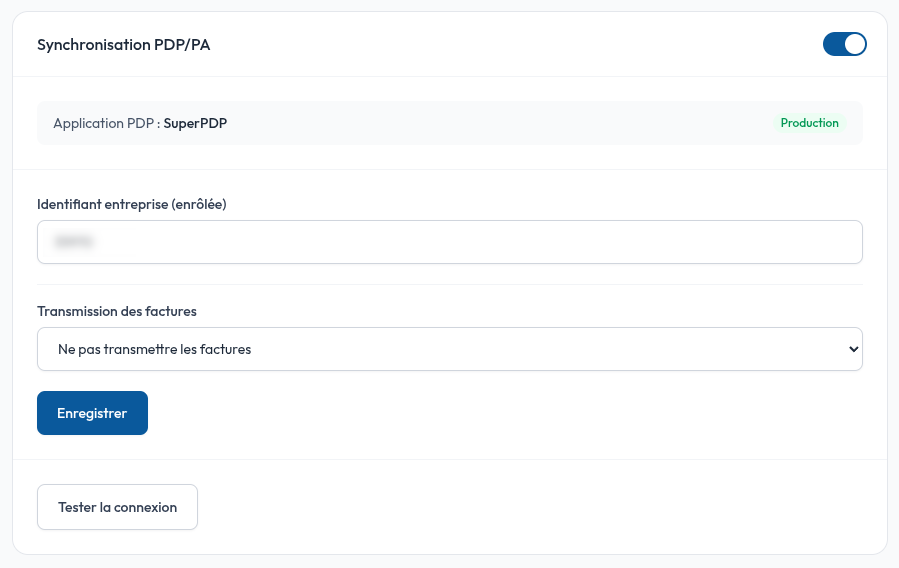Click the Transmission des factures label
The width and height of the screenshot is (899, 568).
coord(117,311)
